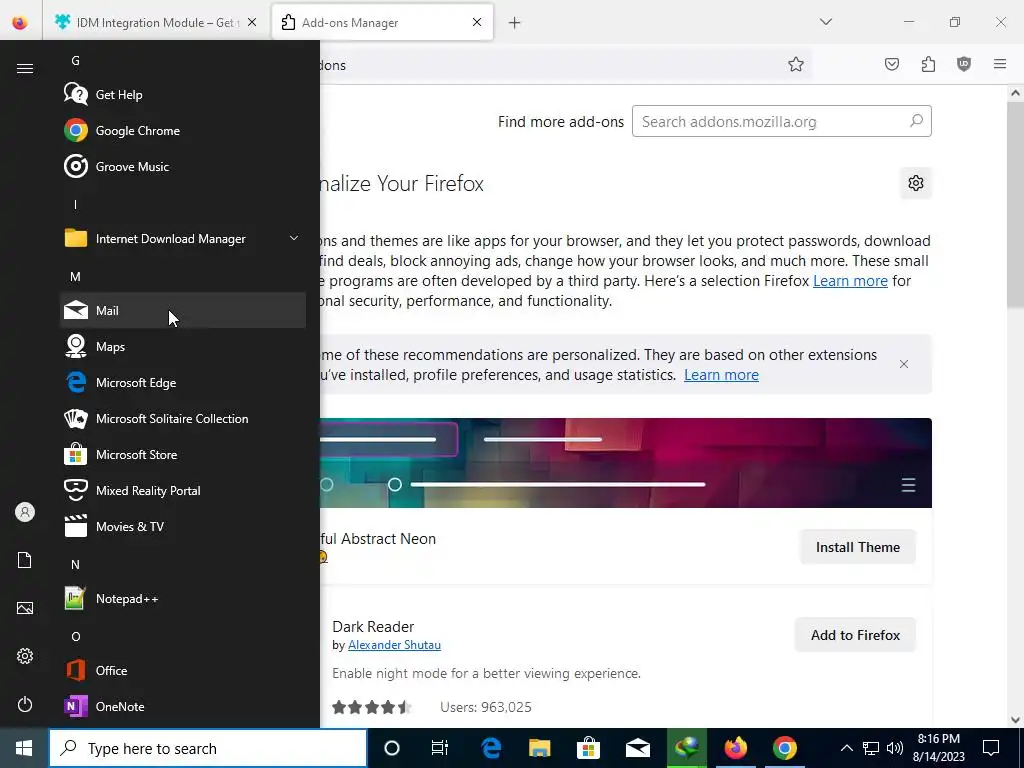Screen dimensions: 1024x768
Task: Open Microsoft Store from Start list
Action: pos(183,455)
